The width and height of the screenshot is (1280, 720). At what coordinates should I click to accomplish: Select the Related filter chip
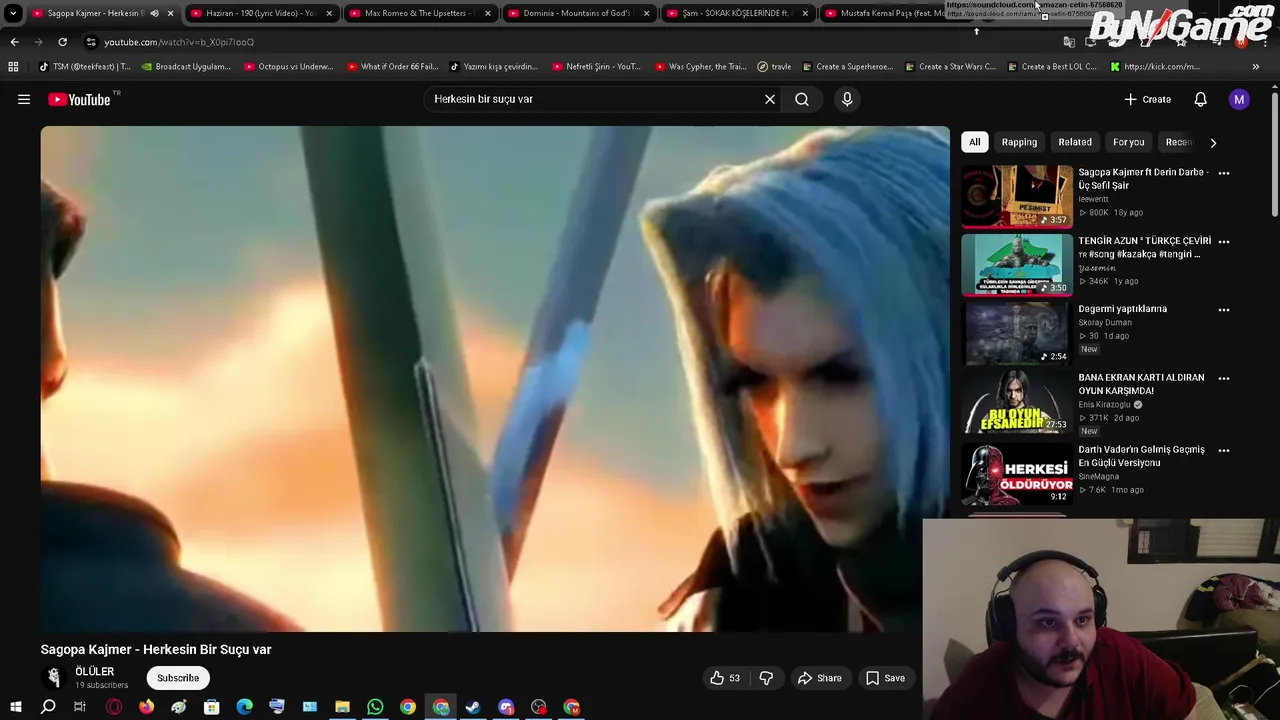pyautogui.click(x=1075, y=142)
